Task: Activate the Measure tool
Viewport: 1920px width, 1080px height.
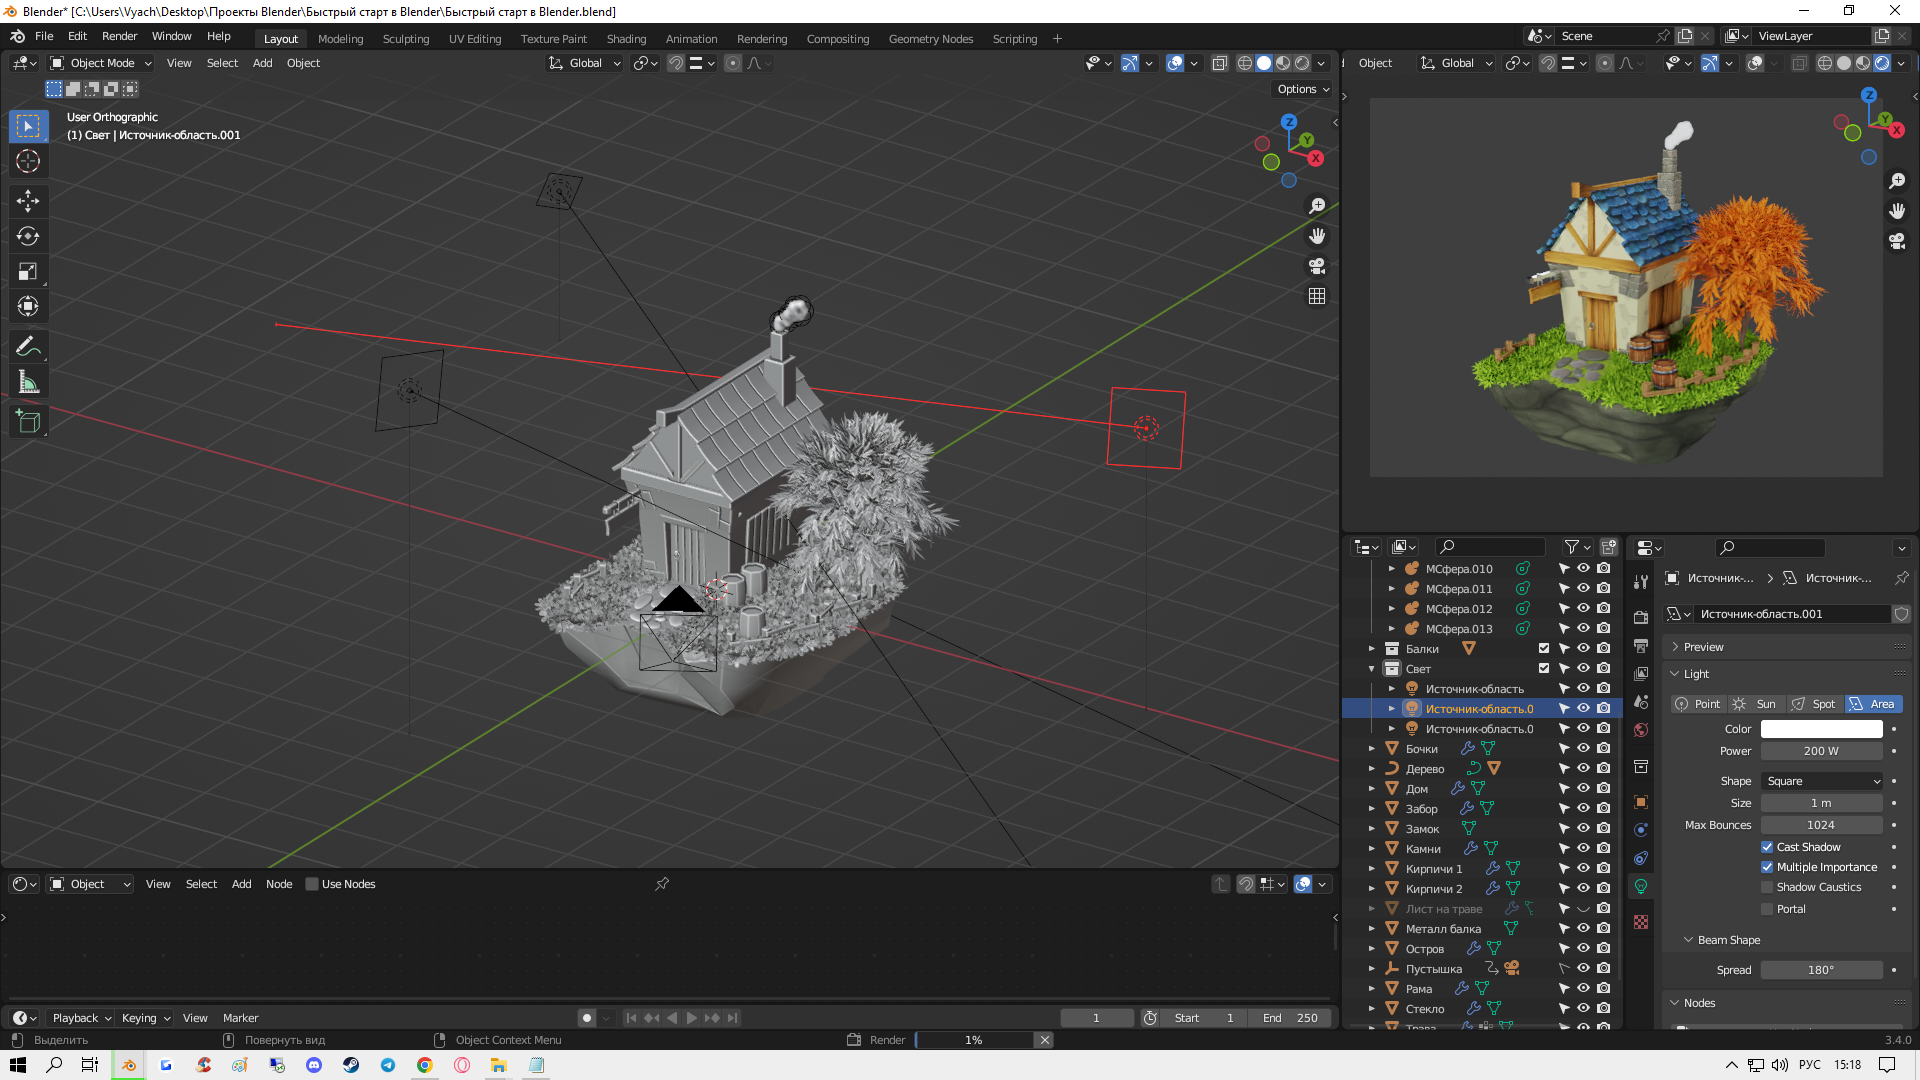Action: point(28,382)
